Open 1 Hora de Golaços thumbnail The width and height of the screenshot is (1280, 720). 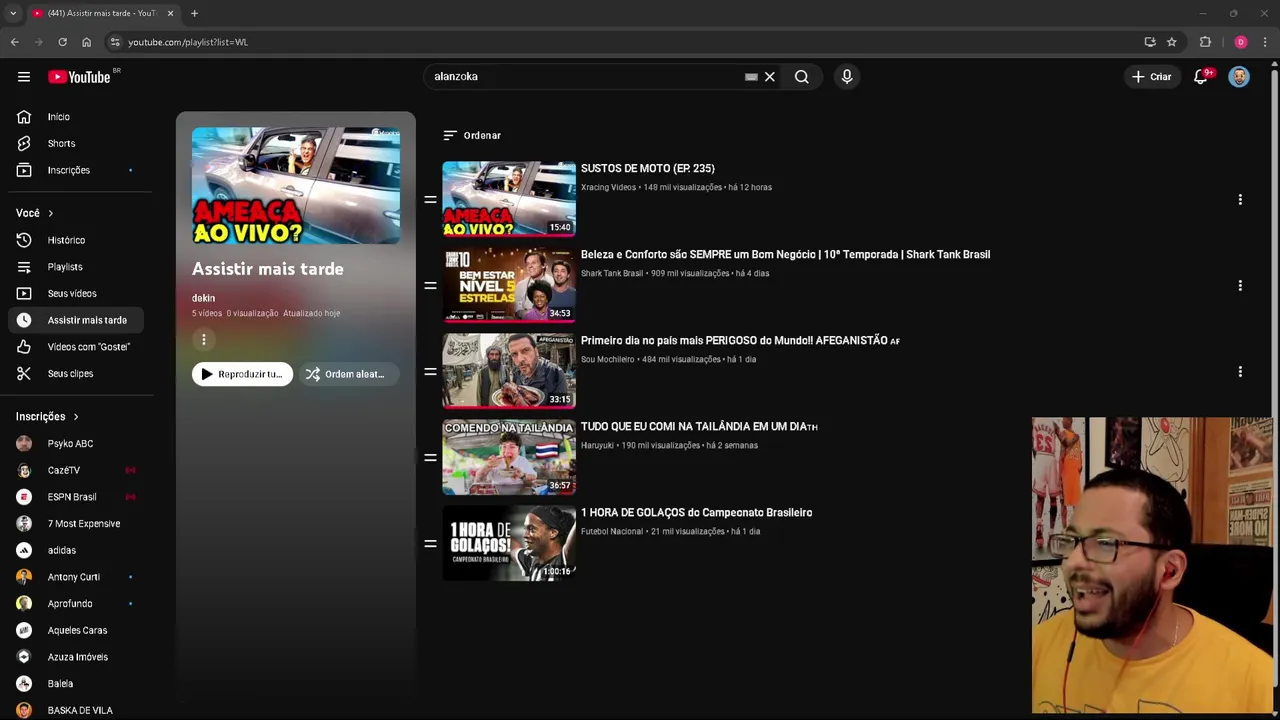pyautogui.click(x=509, y=543)
